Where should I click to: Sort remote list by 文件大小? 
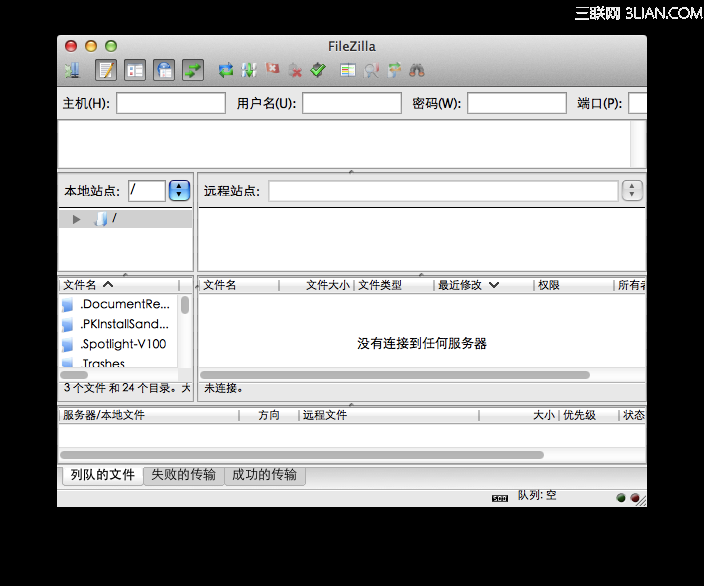(317, 285)
